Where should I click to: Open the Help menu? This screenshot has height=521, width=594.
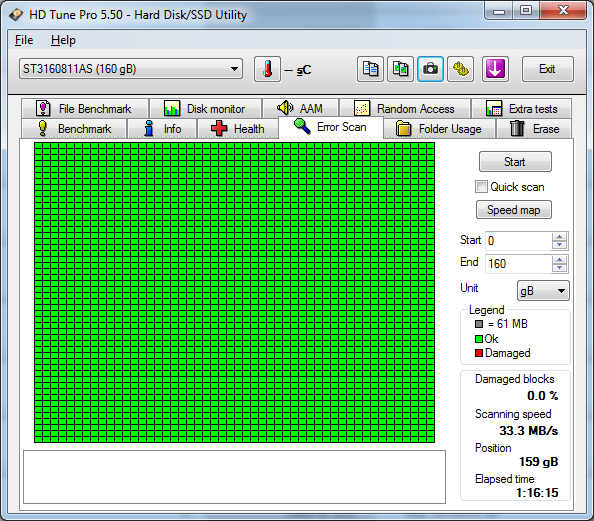(x=63, y=40)
